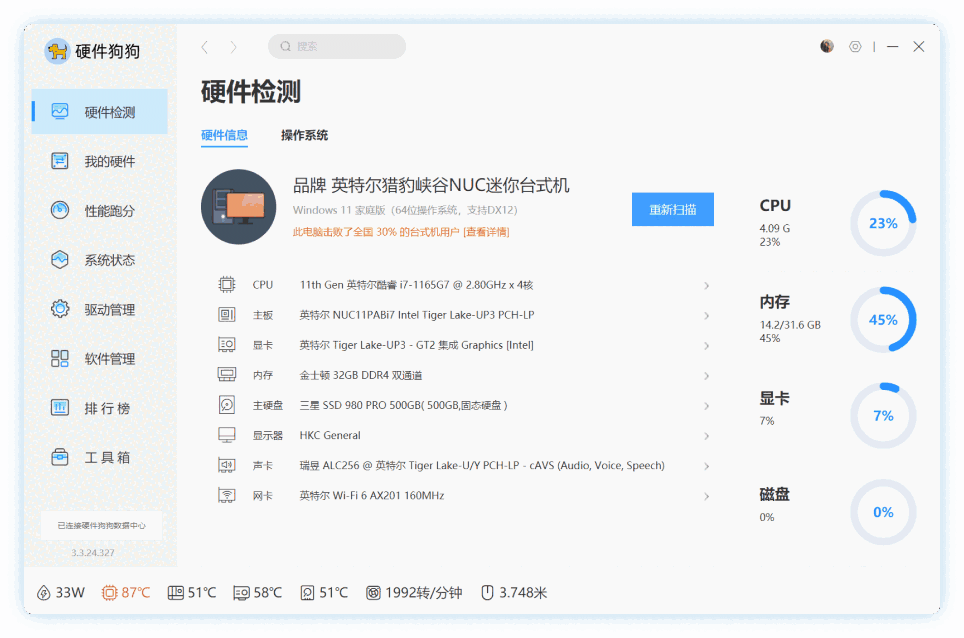Click the mouse distance icon 3.748米
The width and height of the screenshot is (964, 638).
click(x=488, y=593)
